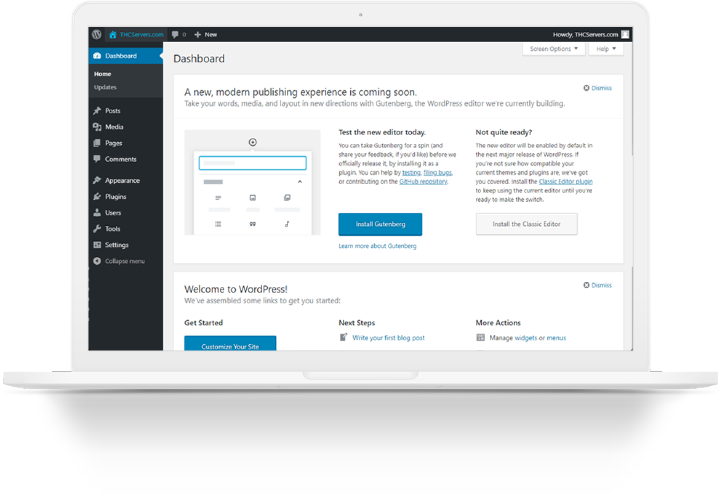721x495 pixels.
Task: Click Write your first blog post link
Action: click(x=389, y=338)
